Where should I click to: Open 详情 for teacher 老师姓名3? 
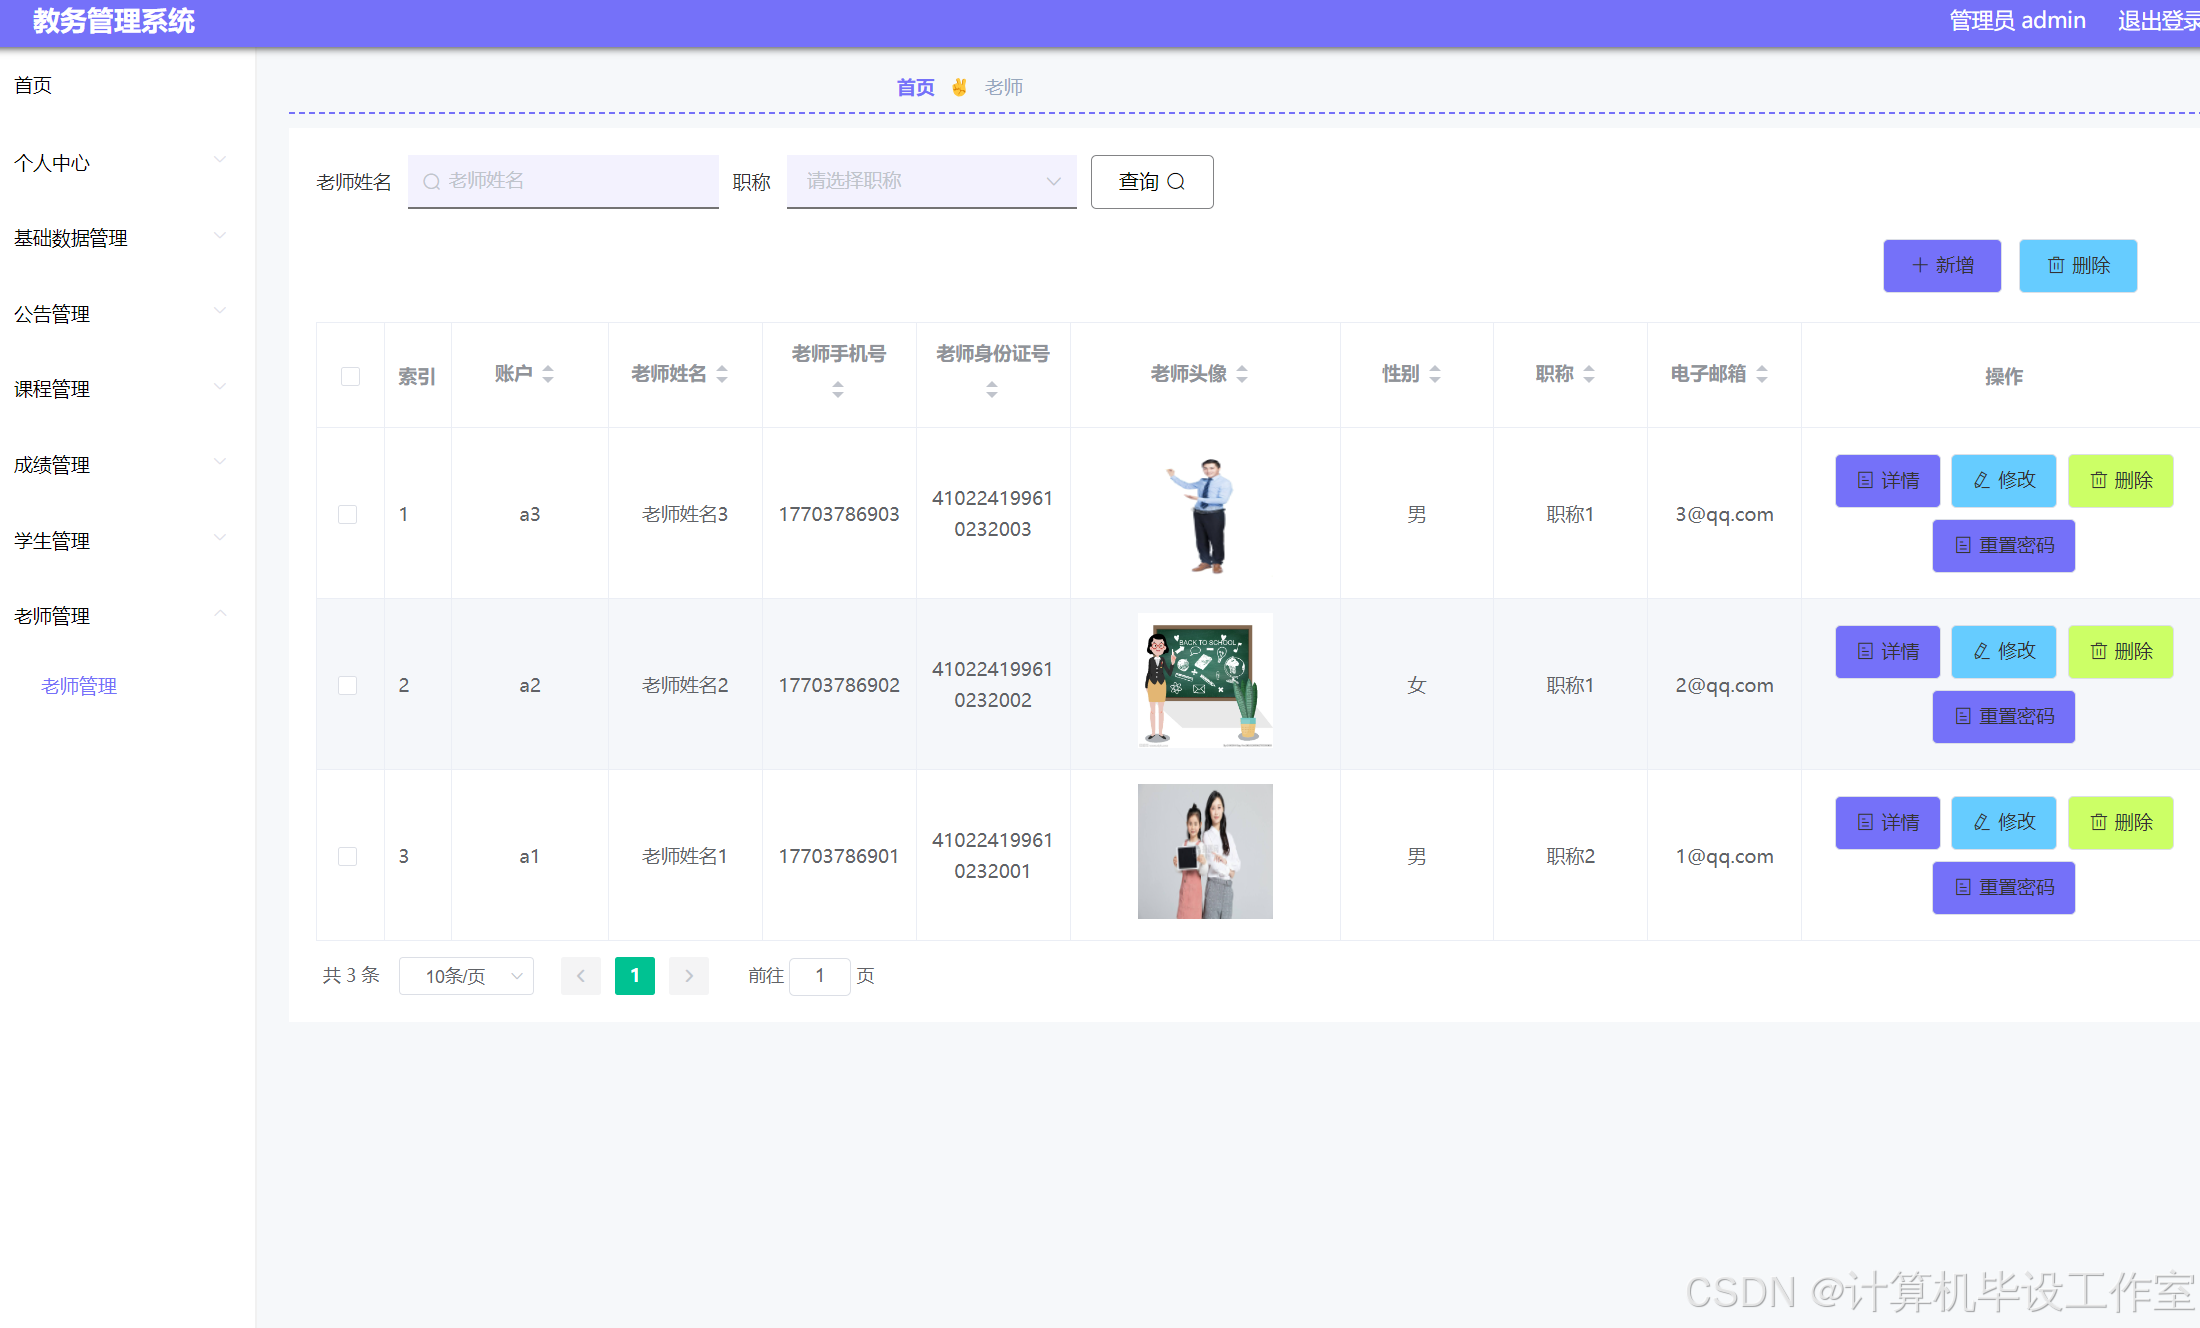(1887, 480)
